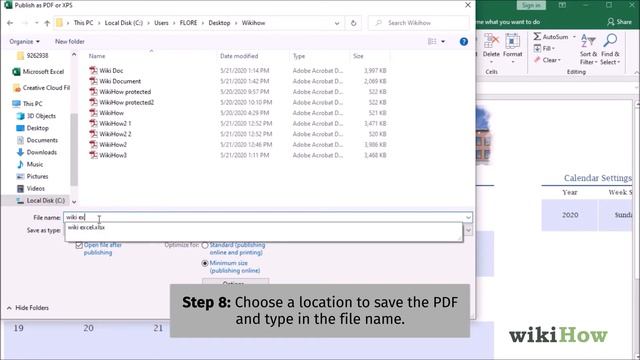Click the Search Wikihow box
This screenshot has width=640, height=360.
pyautogui.click(x=419, y=23)
